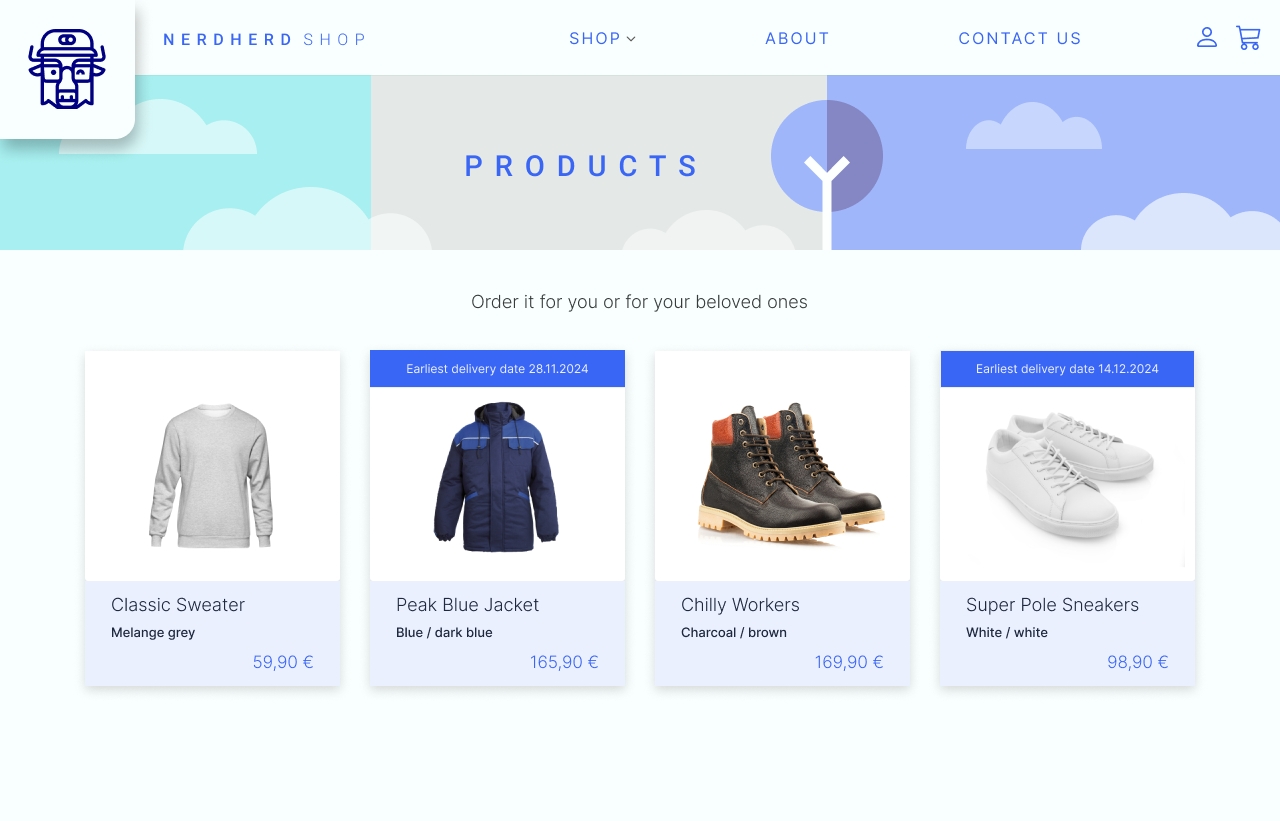This screenshot has width=1280, height=821.
Task: Click the PRODUCTS heading in the banner
Action: 583,166
